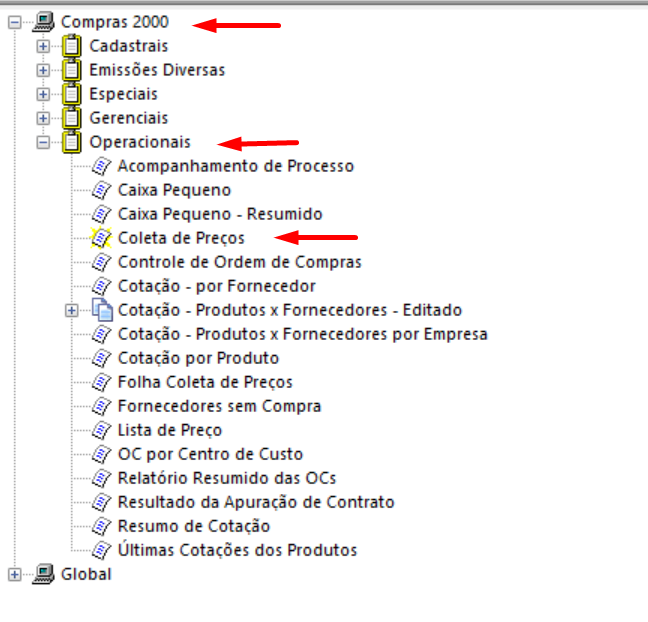Click report icon beside Relatório Resumido das OCs

pos(101,478)
